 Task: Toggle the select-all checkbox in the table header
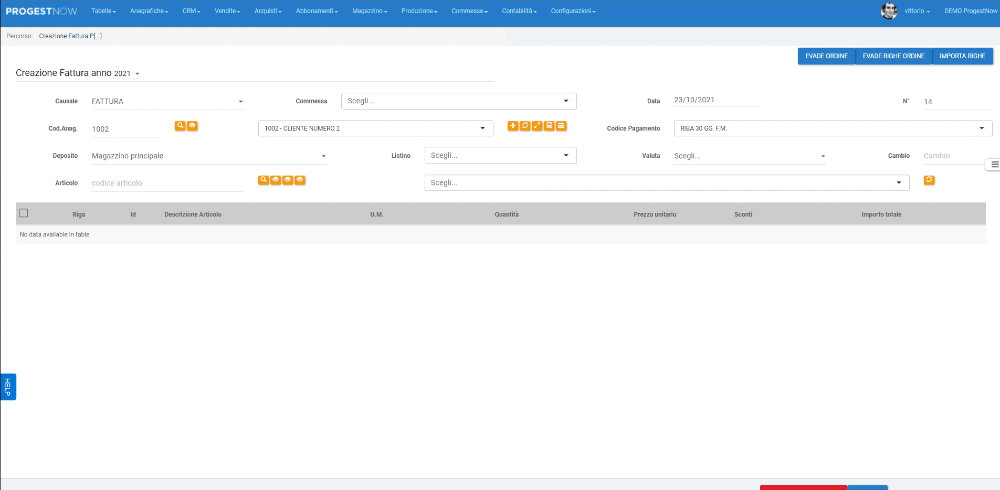coord(24,213)
